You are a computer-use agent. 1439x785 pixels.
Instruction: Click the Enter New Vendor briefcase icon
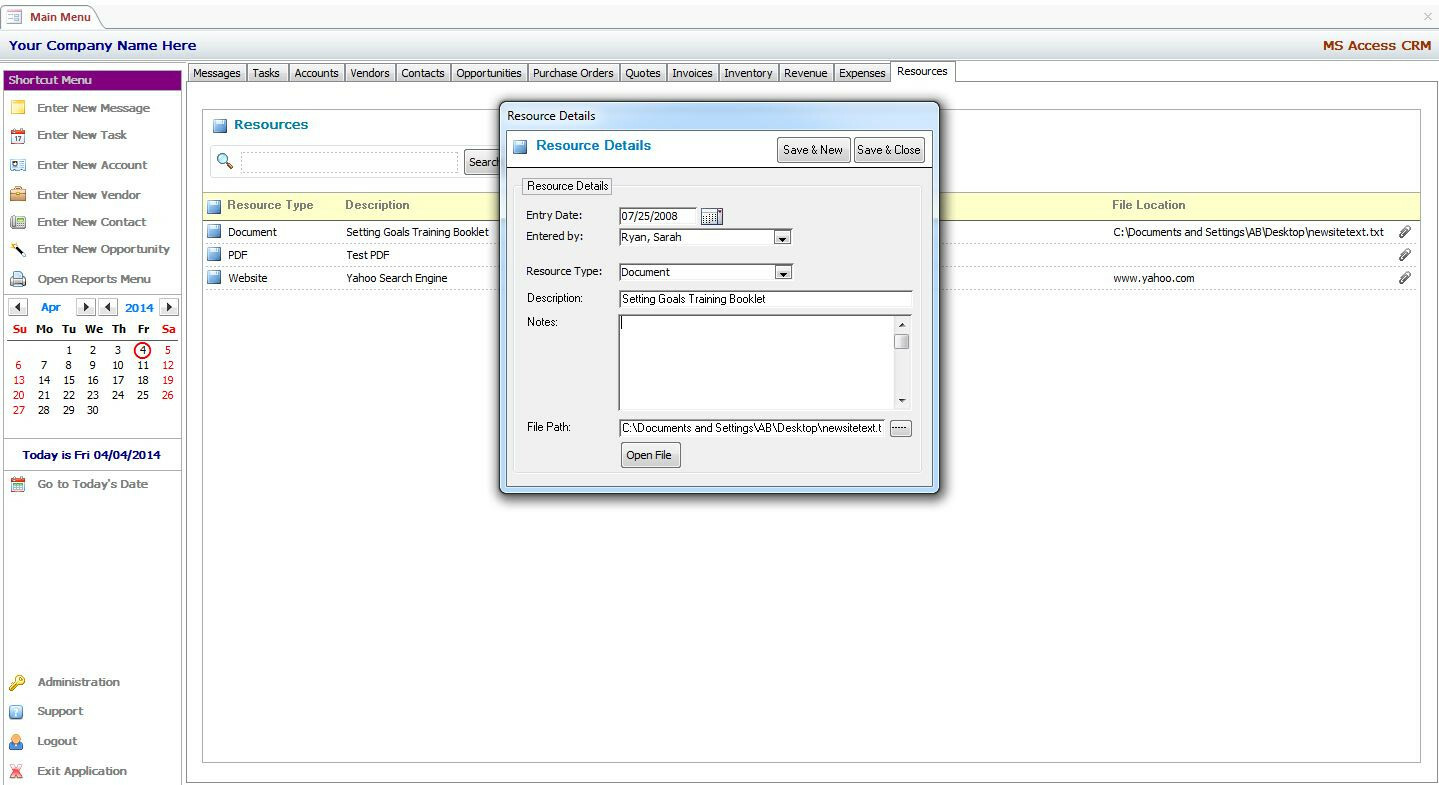click(18, 194)
